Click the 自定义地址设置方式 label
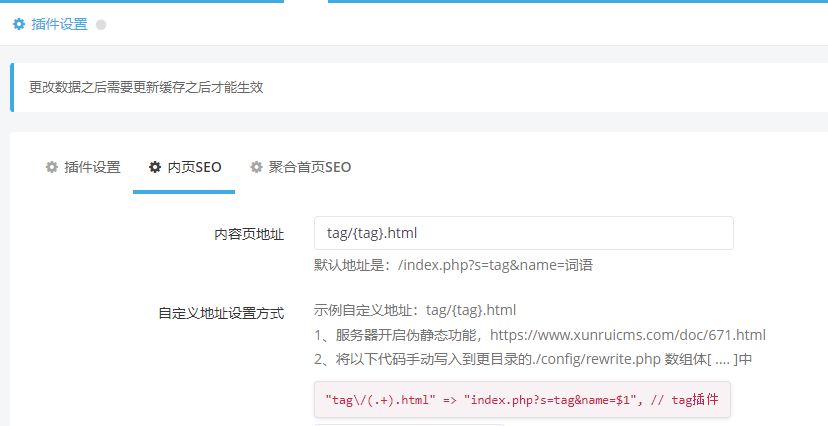 tap(221, 313)
